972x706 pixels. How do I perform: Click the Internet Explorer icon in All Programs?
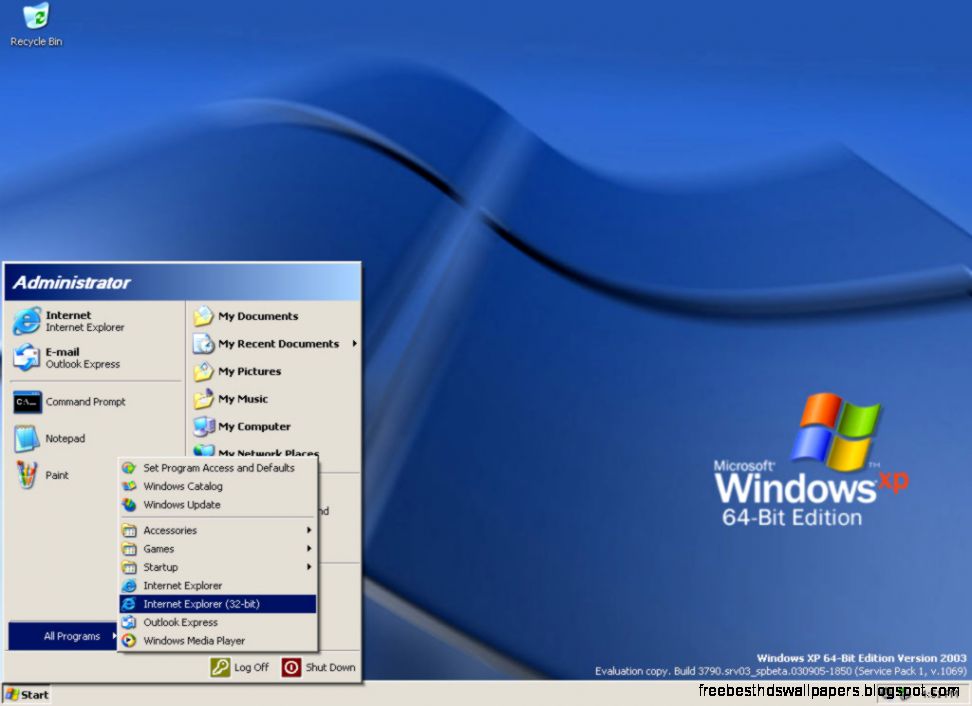(129, 586)
